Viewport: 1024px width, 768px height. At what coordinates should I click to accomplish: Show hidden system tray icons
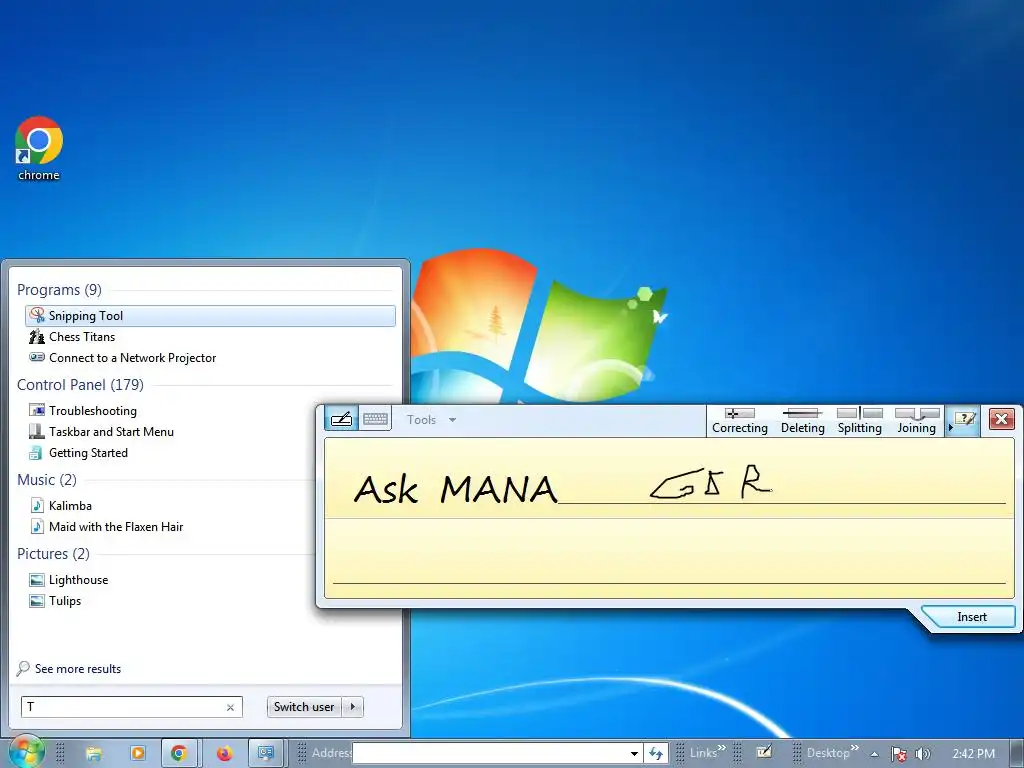pos(874,754)
